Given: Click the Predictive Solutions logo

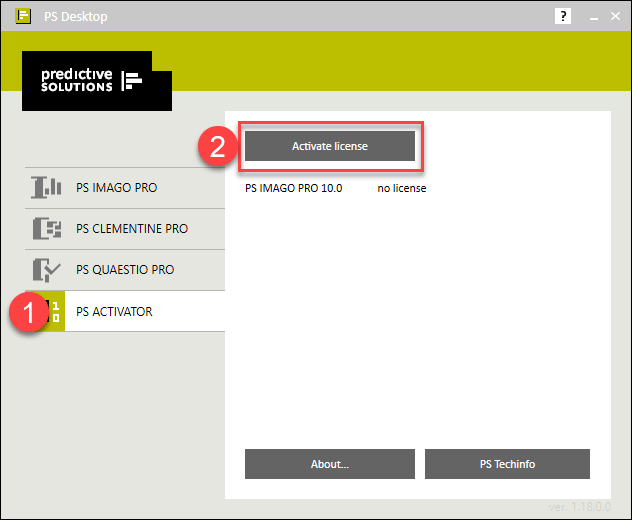Looking at the screenshot, I should [x=97, y=81].
